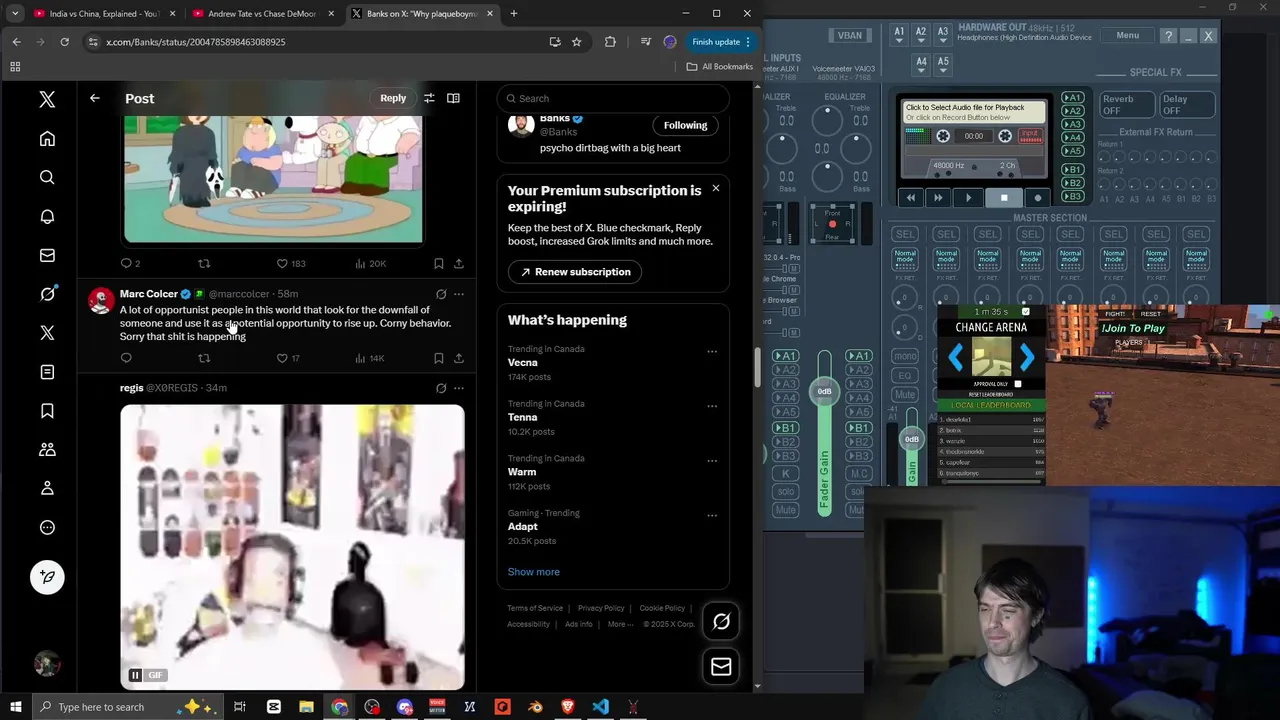Click X search input field
The width and height of the screenshot is (1280, 720).
coord(613,98)
